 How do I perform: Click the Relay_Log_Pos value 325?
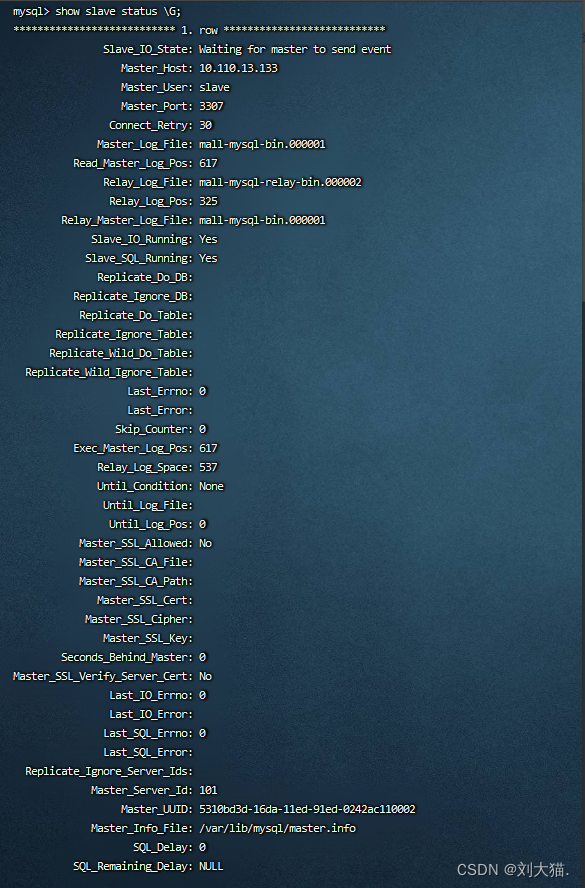coord(208,201)
